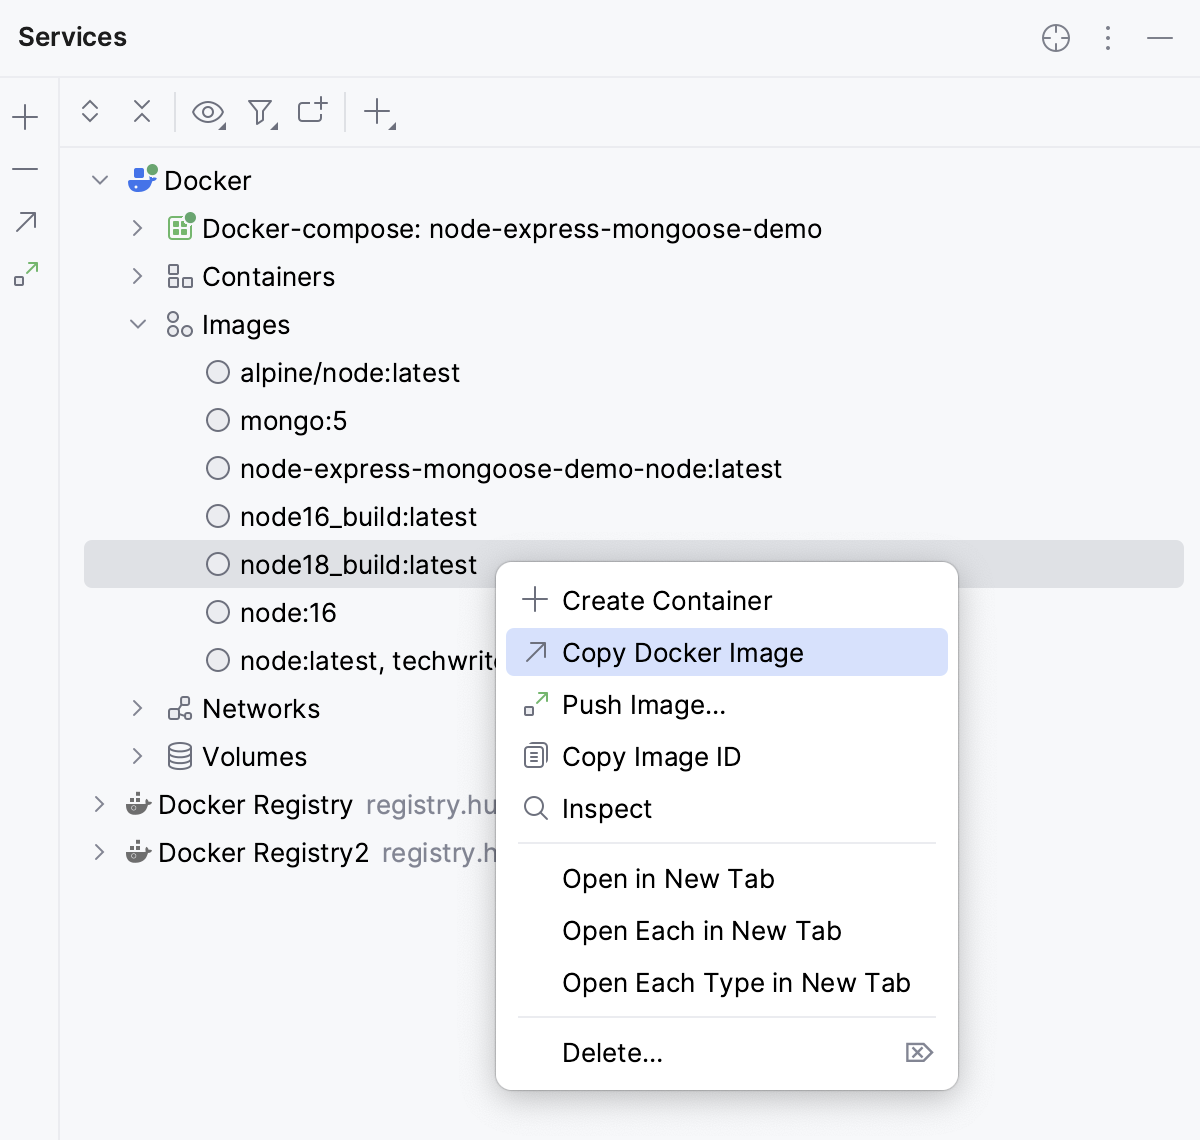Click the Collapse All toolbar icon
This screenshot has width=1200, height=1140.
pyautogui.click(x=142, y=112)
